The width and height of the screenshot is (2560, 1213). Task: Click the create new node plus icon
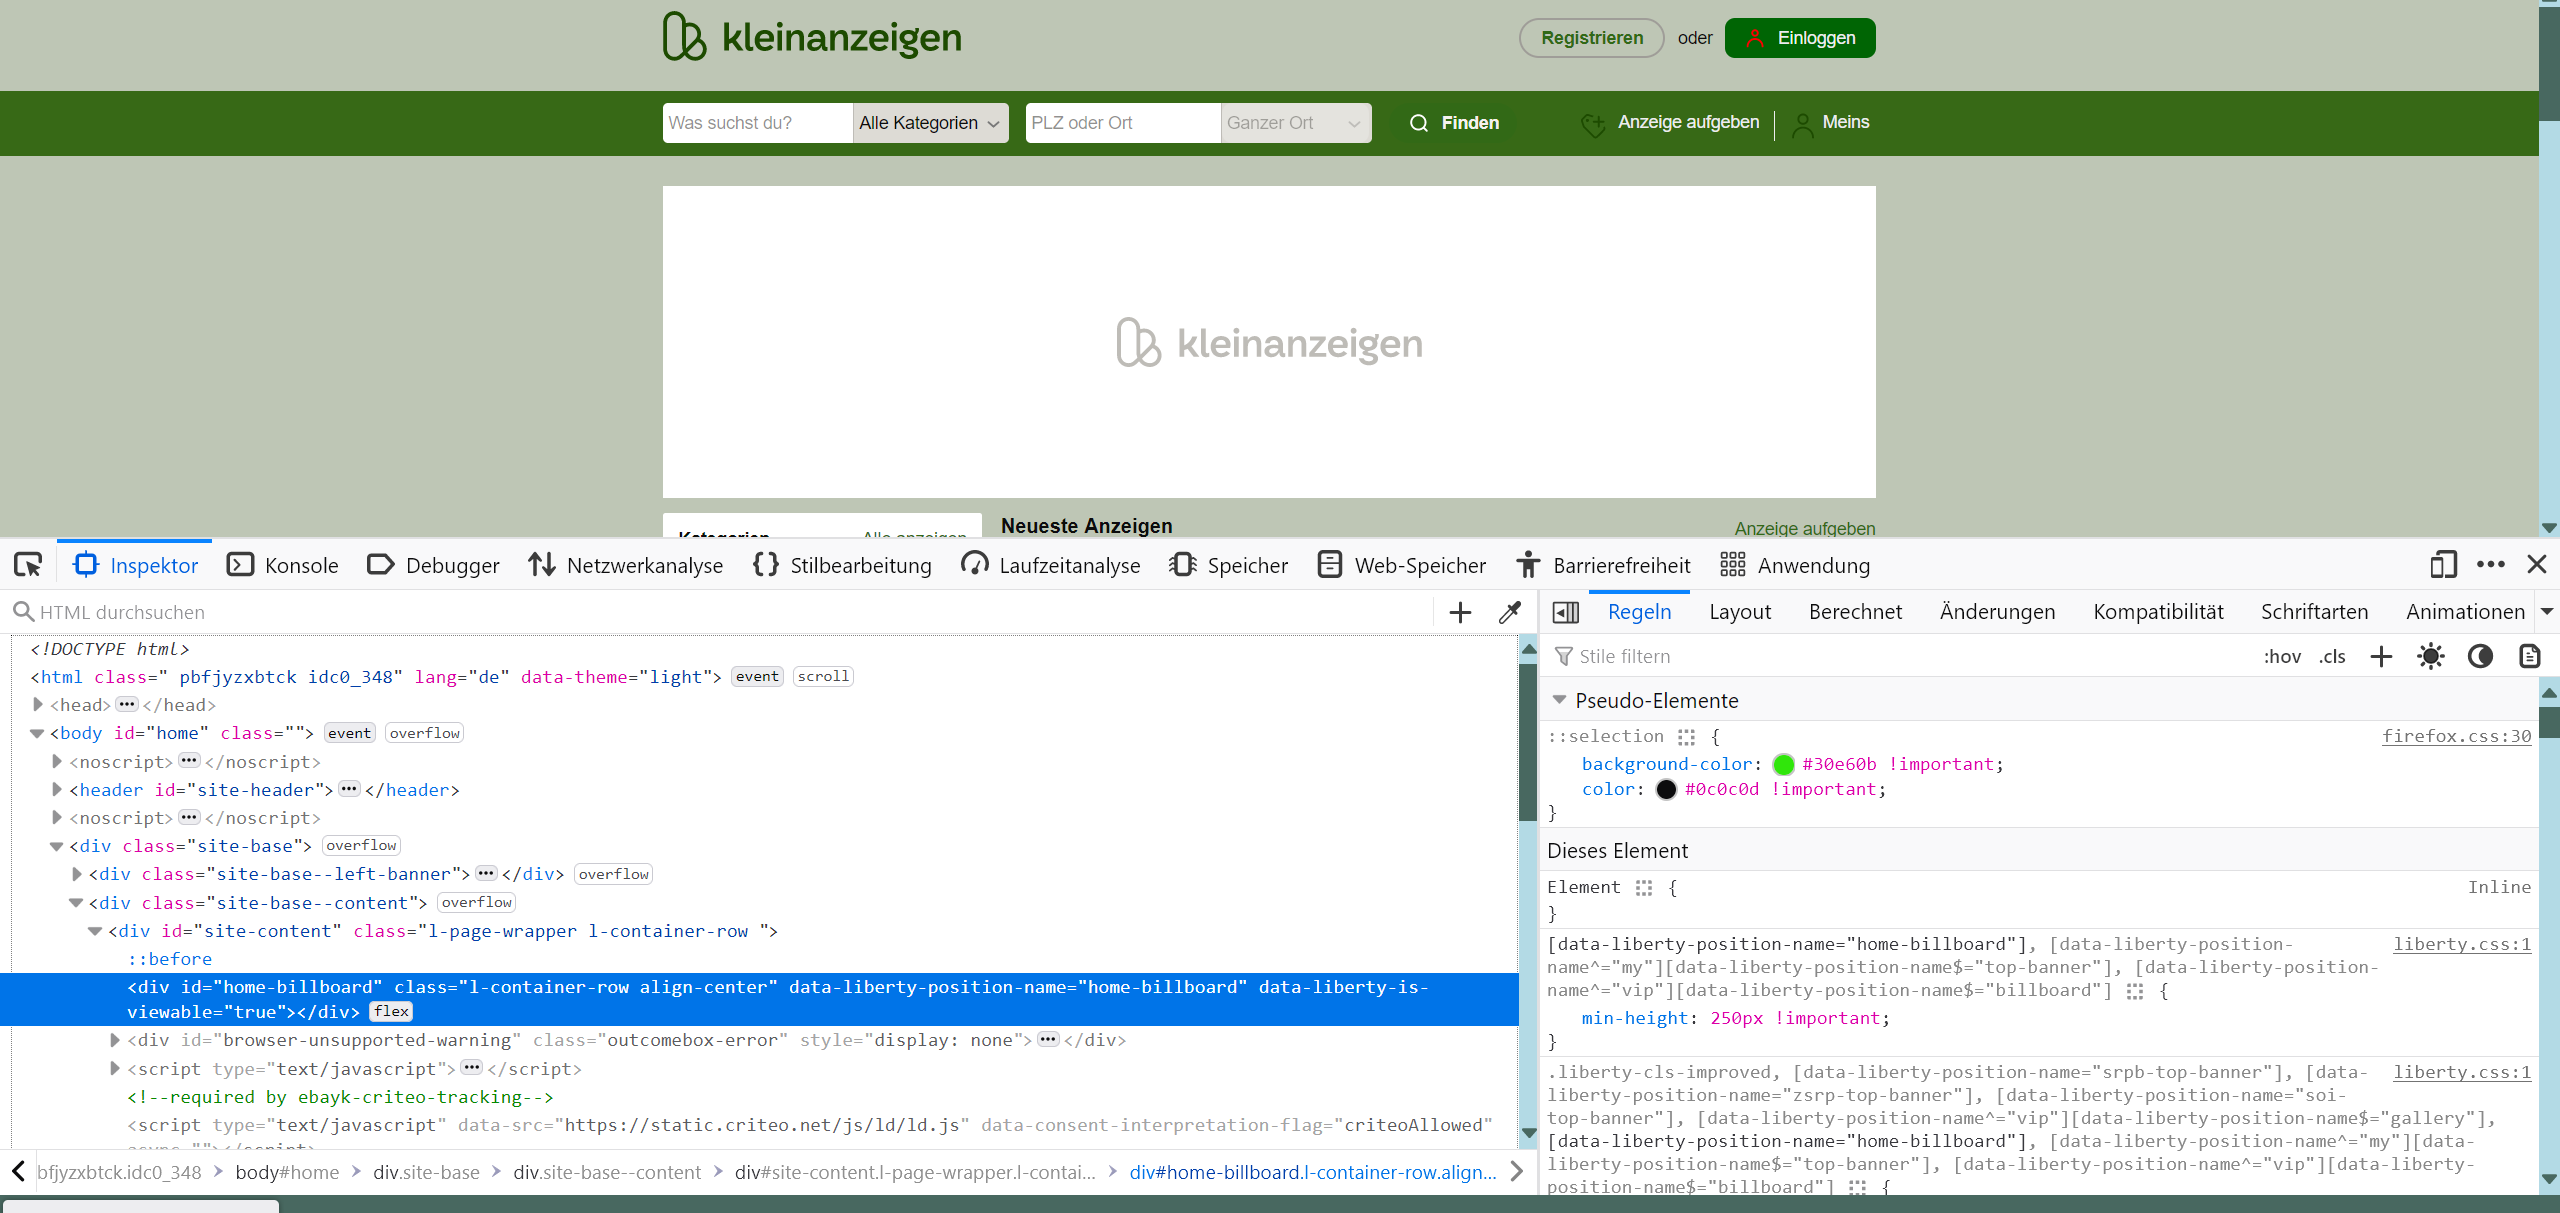(x=1460, y=612)
